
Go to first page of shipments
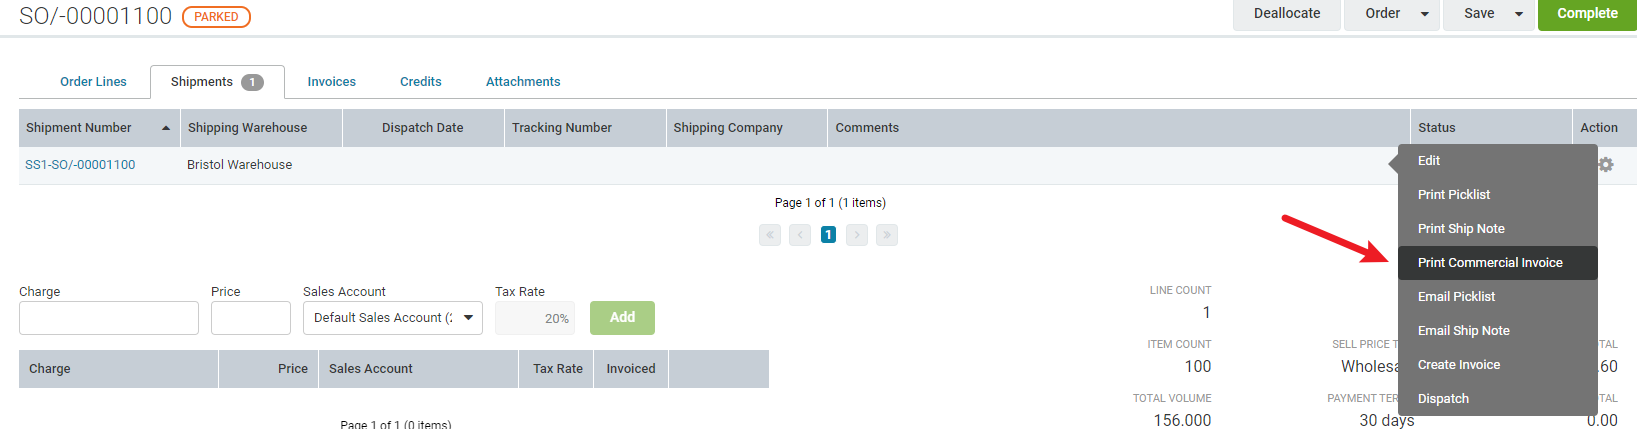tap(770, 235)
